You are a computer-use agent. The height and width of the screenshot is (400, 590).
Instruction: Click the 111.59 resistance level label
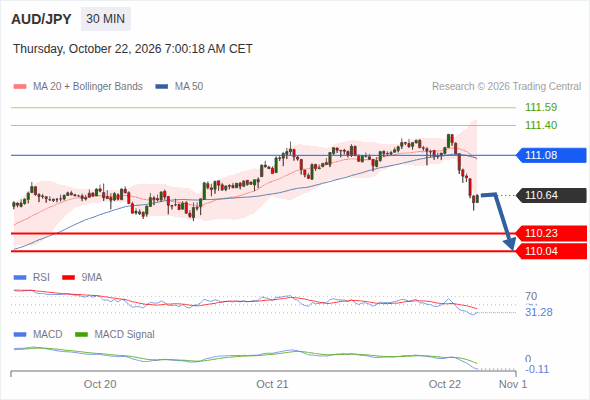pos(541,107)
